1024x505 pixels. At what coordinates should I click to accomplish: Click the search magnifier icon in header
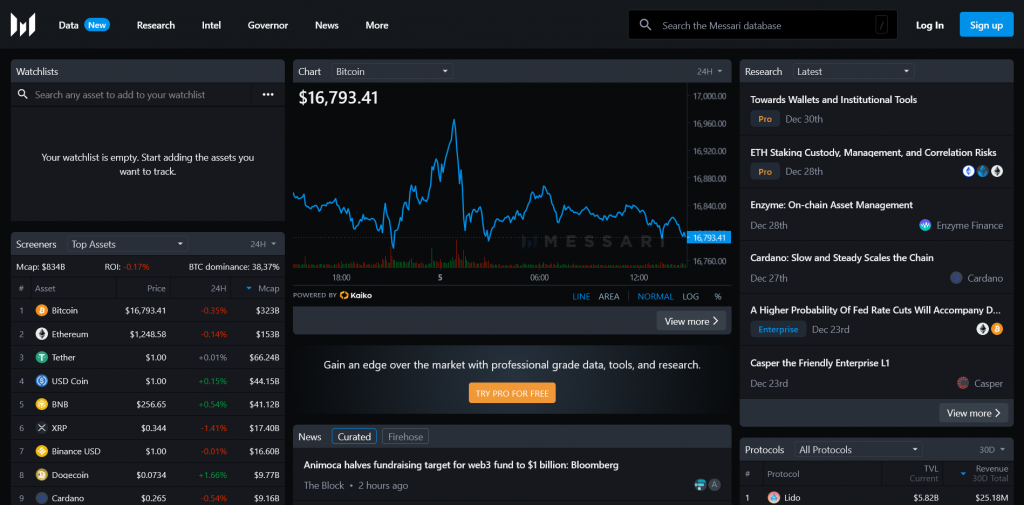click(x=645, y=25)
